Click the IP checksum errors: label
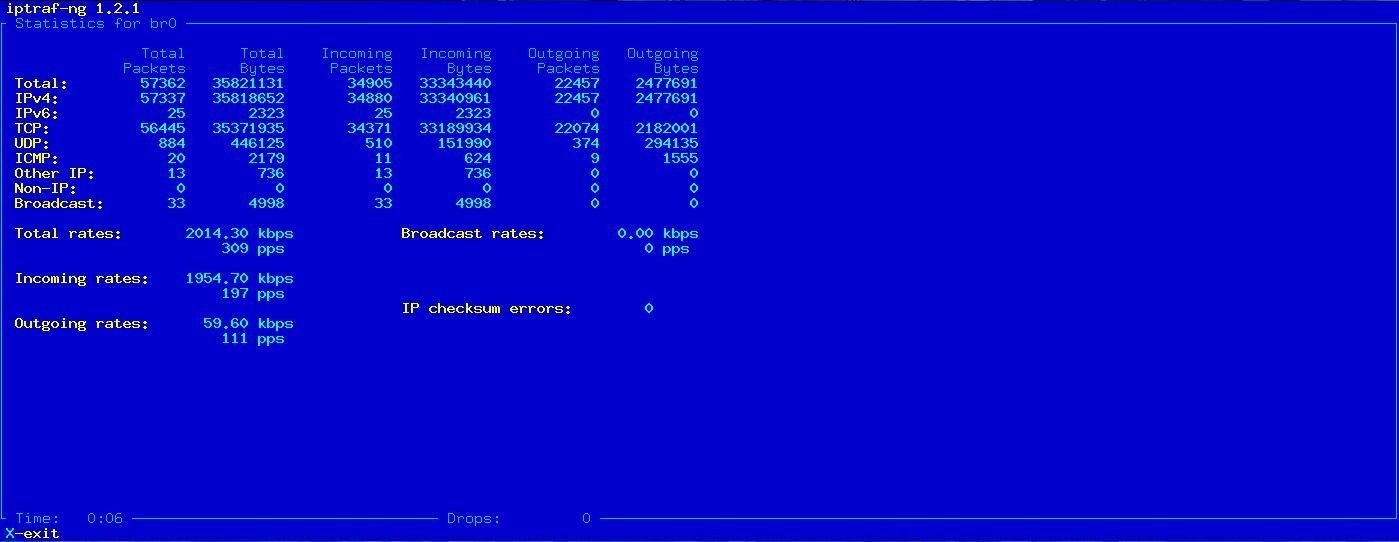 click(x=487, y=308)
